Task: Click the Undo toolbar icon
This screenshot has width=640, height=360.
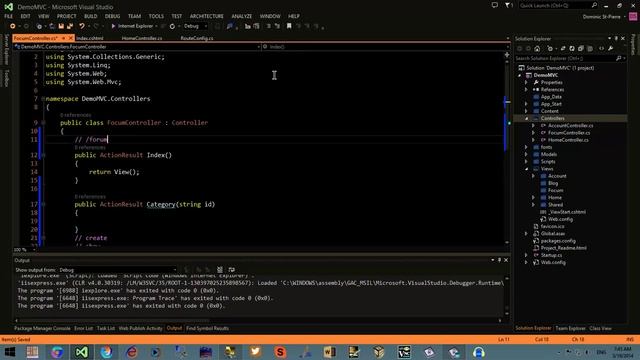Action: (x=82, y=26)
